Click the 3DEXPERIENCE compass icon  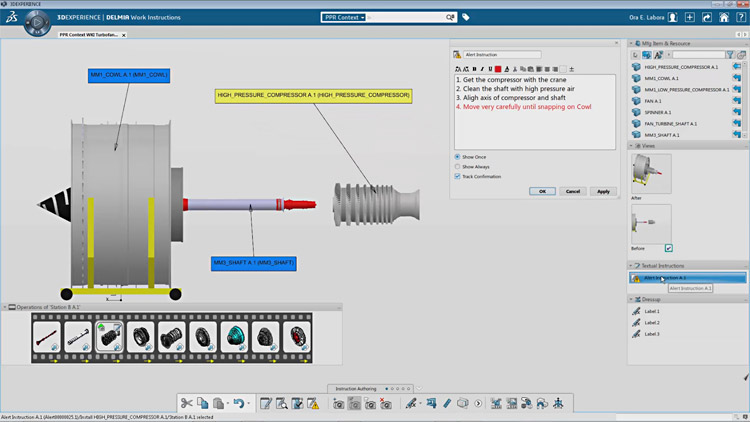[38, 21]
